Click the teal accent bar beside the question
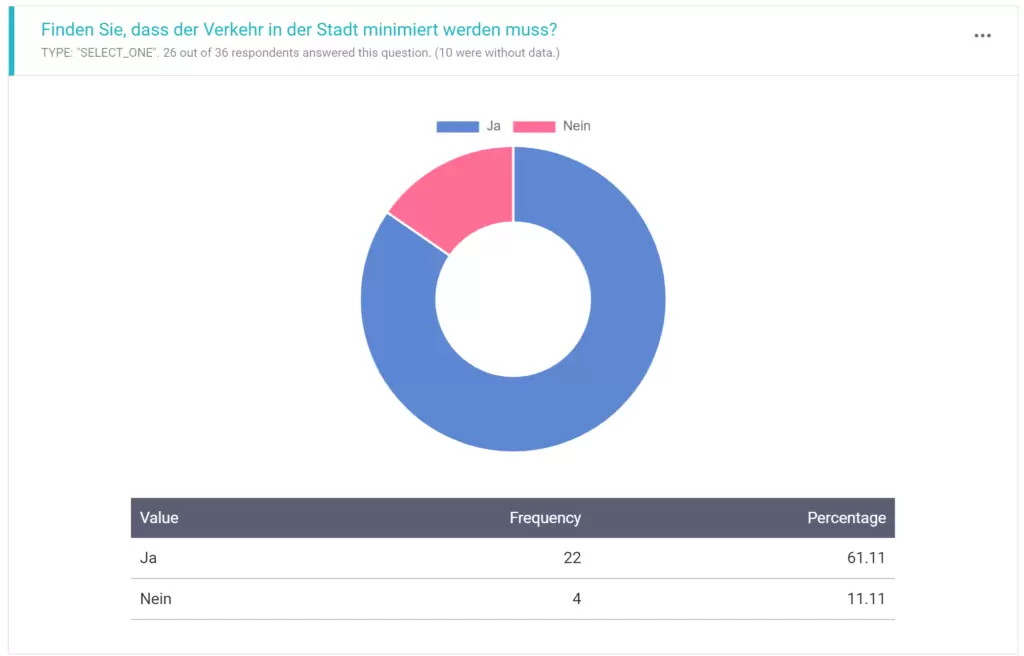This screenshot has height=656, width=1024. 11,40
